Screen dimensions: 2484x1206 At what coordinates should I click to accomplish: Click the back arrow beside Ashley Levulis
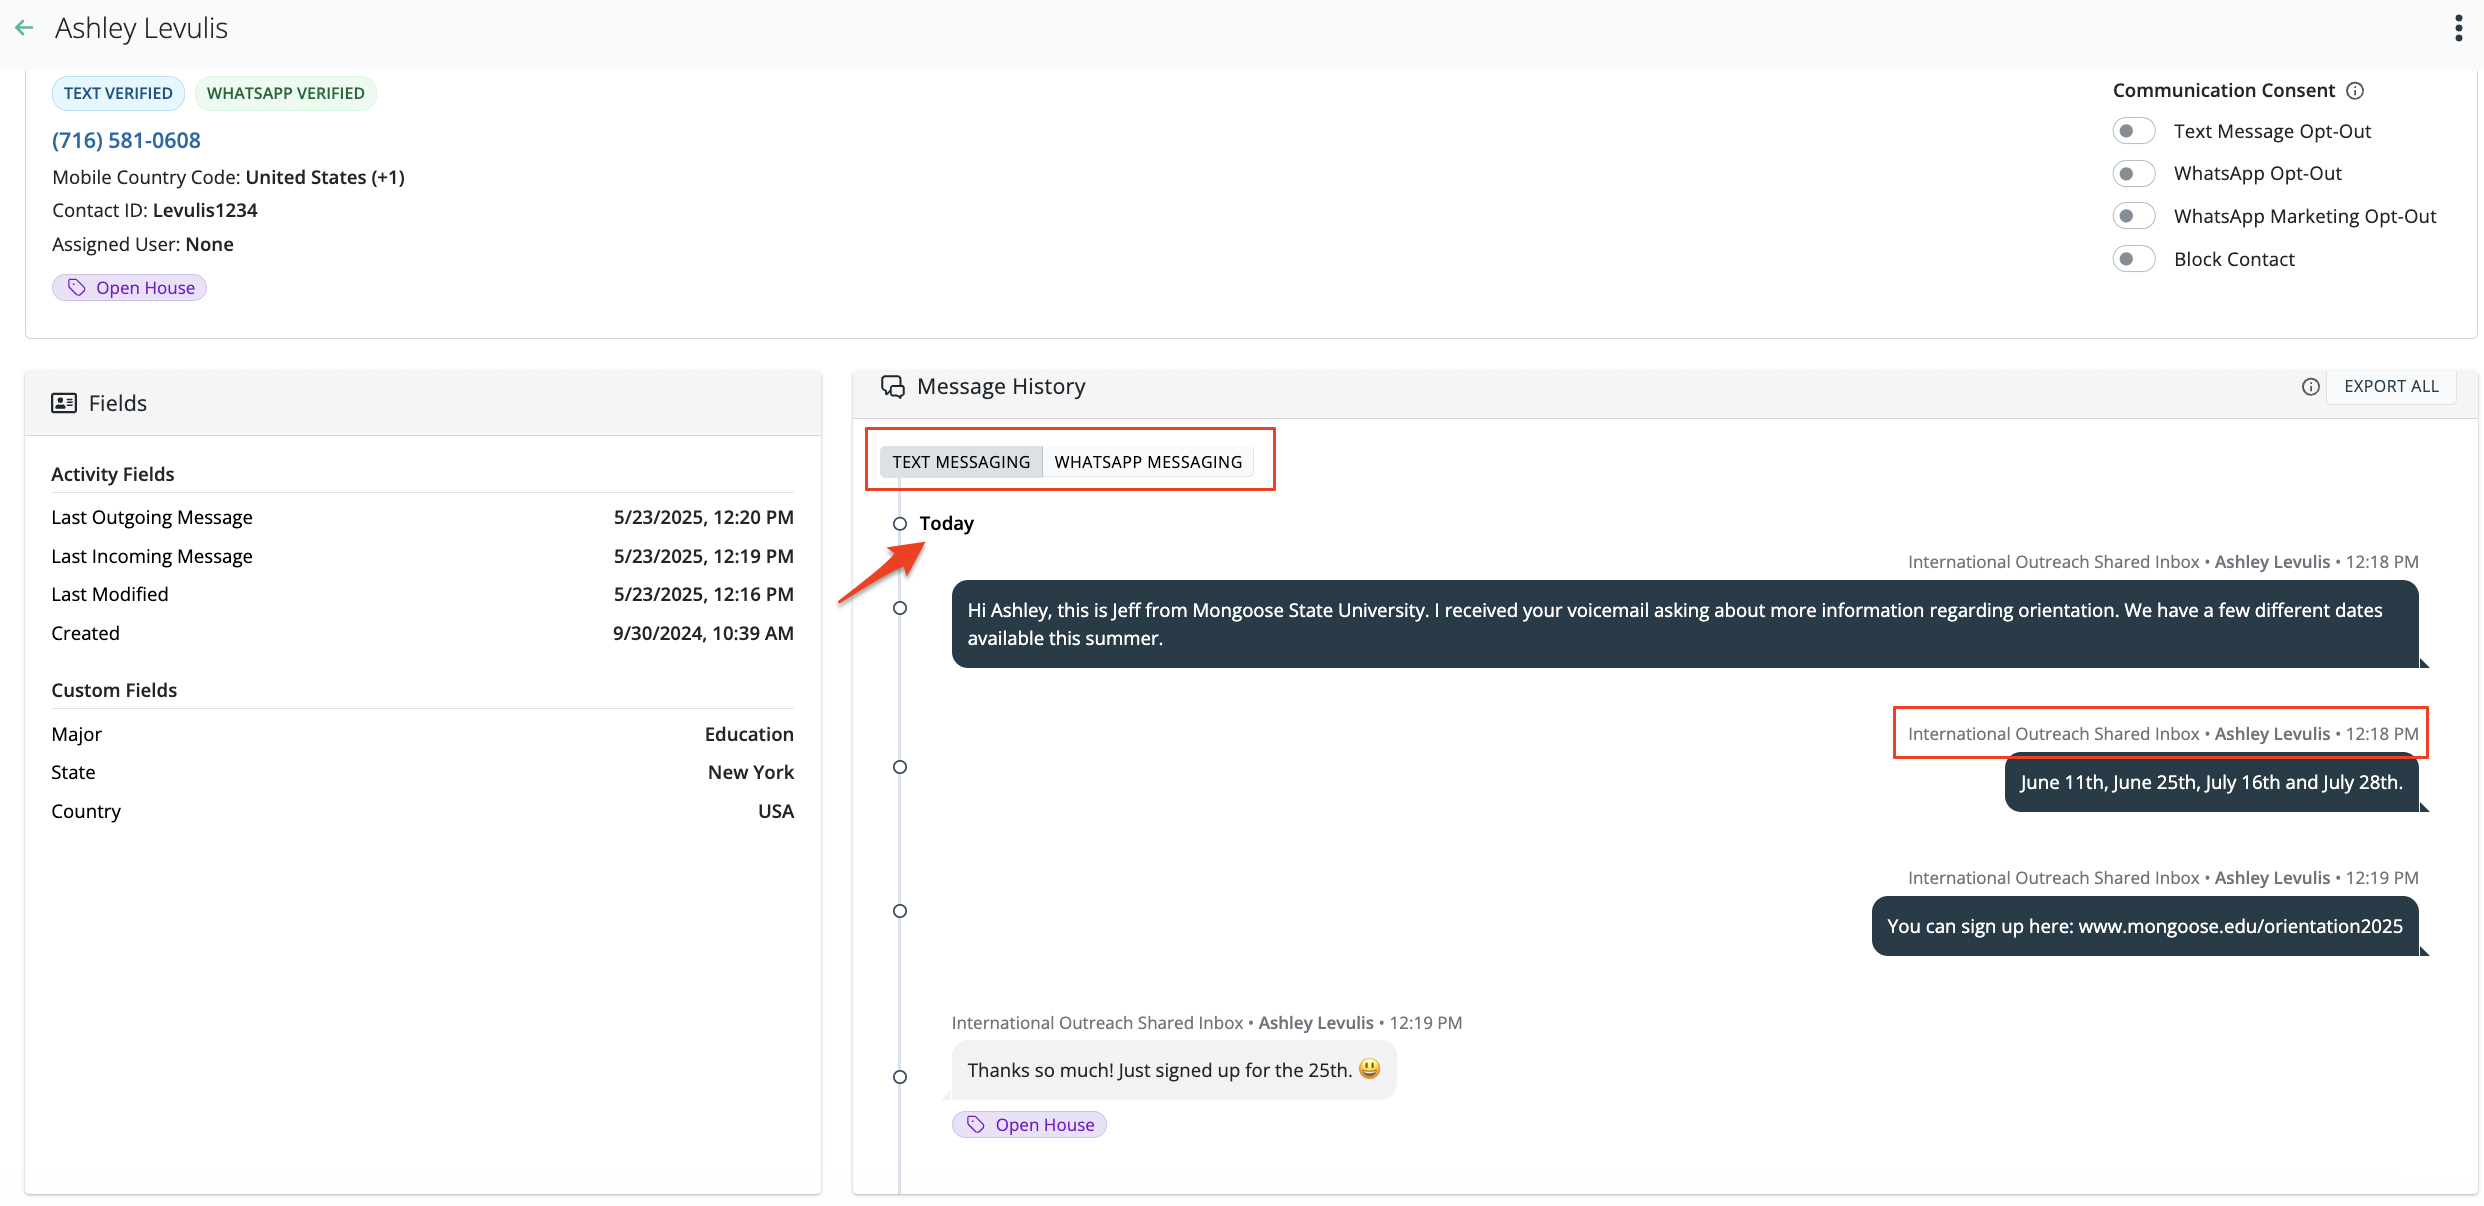point(25,28)
